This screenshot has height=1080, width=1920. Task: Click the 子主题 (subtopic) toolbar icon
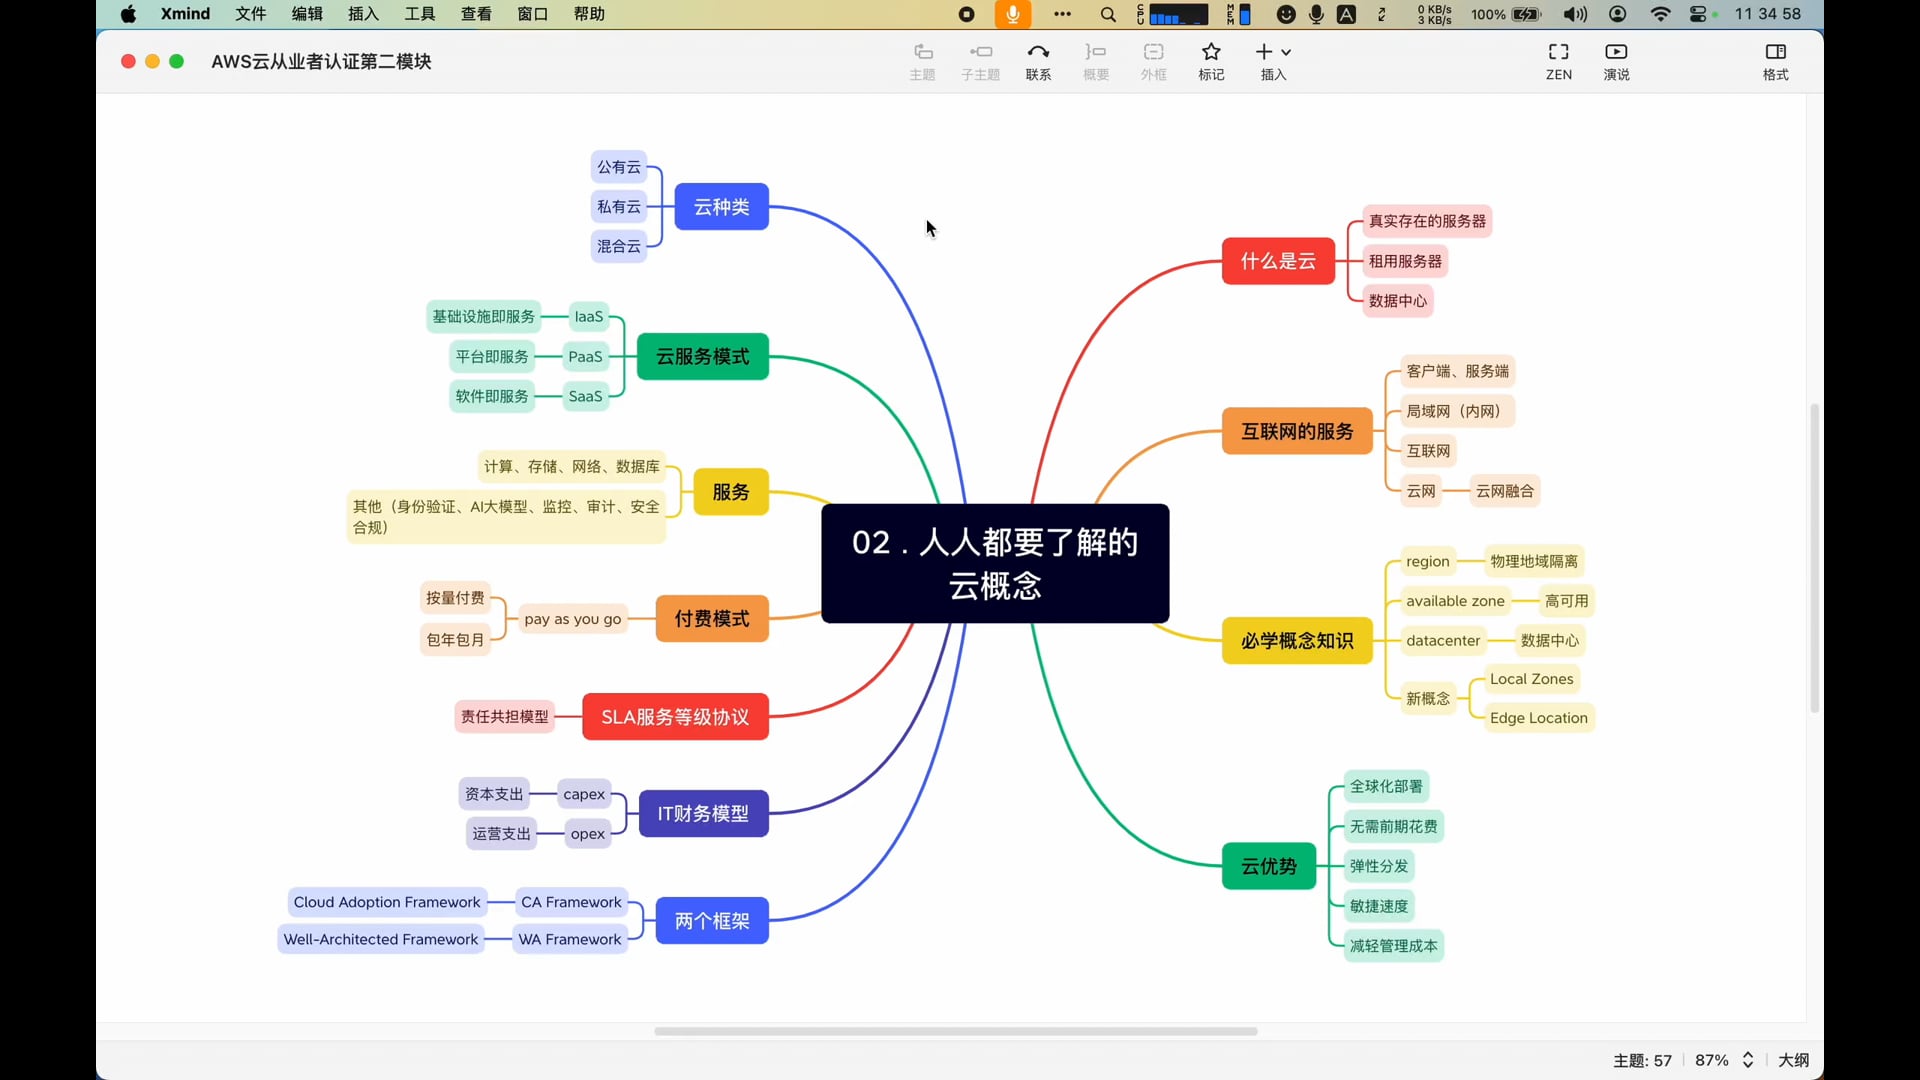(980, 61)
